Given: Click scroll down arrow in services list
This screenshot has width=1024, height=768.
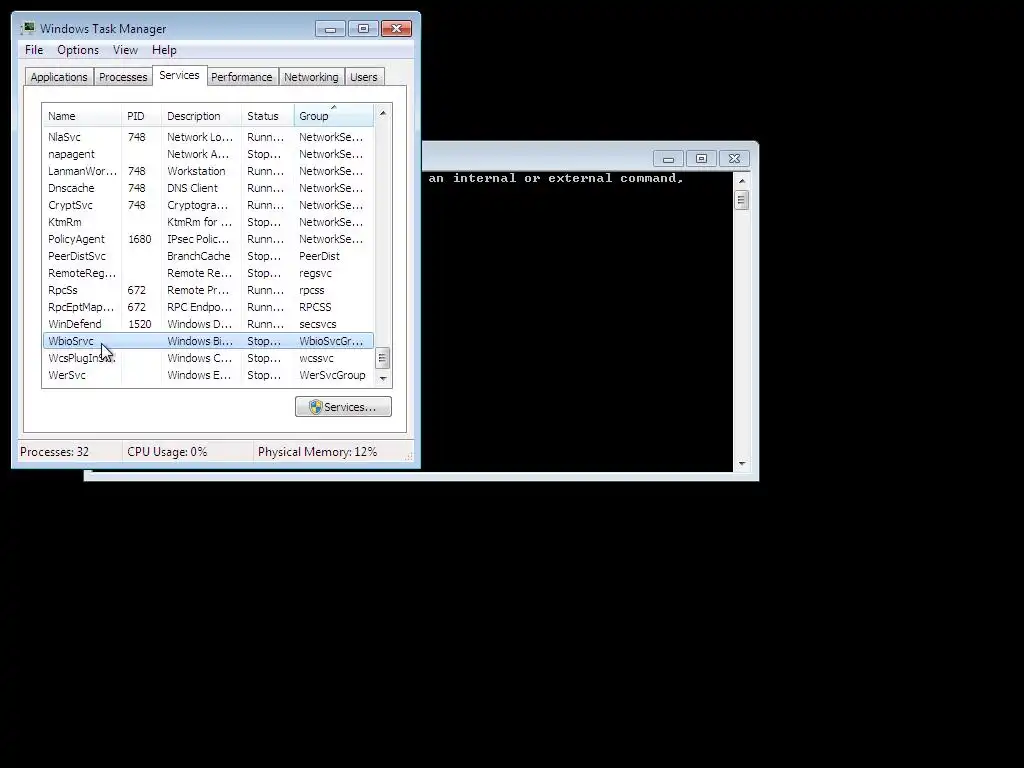Looking at the screenshot, I should tap(383, 379).
